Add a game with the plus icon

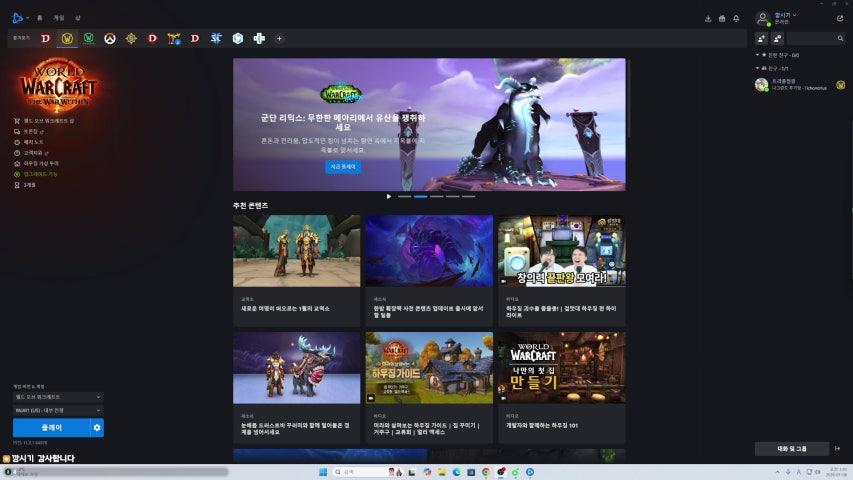coord(279,38)
